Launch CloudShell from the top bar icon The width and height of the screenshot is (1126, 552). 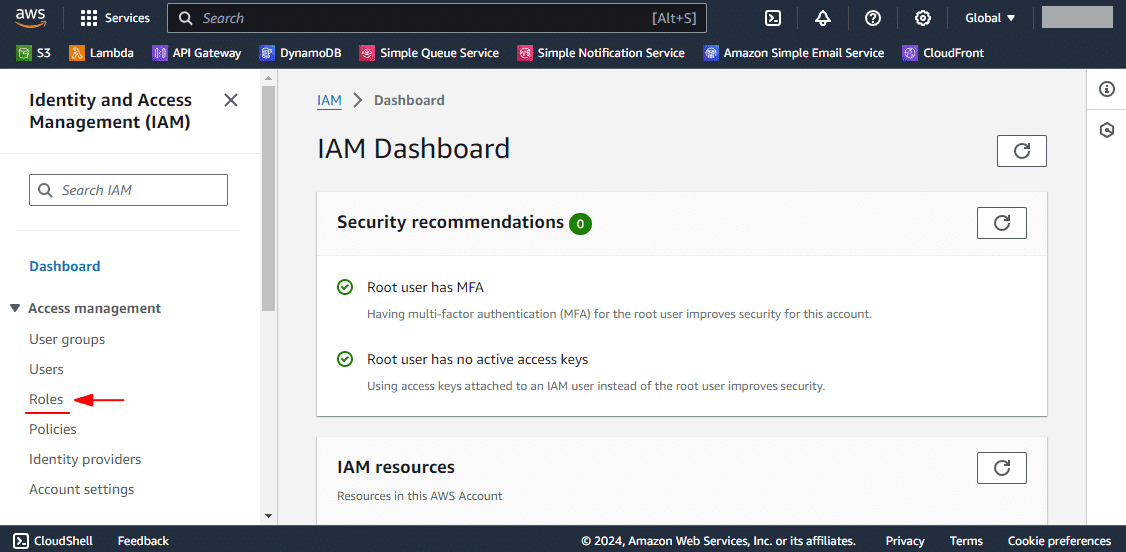[773, 18]
